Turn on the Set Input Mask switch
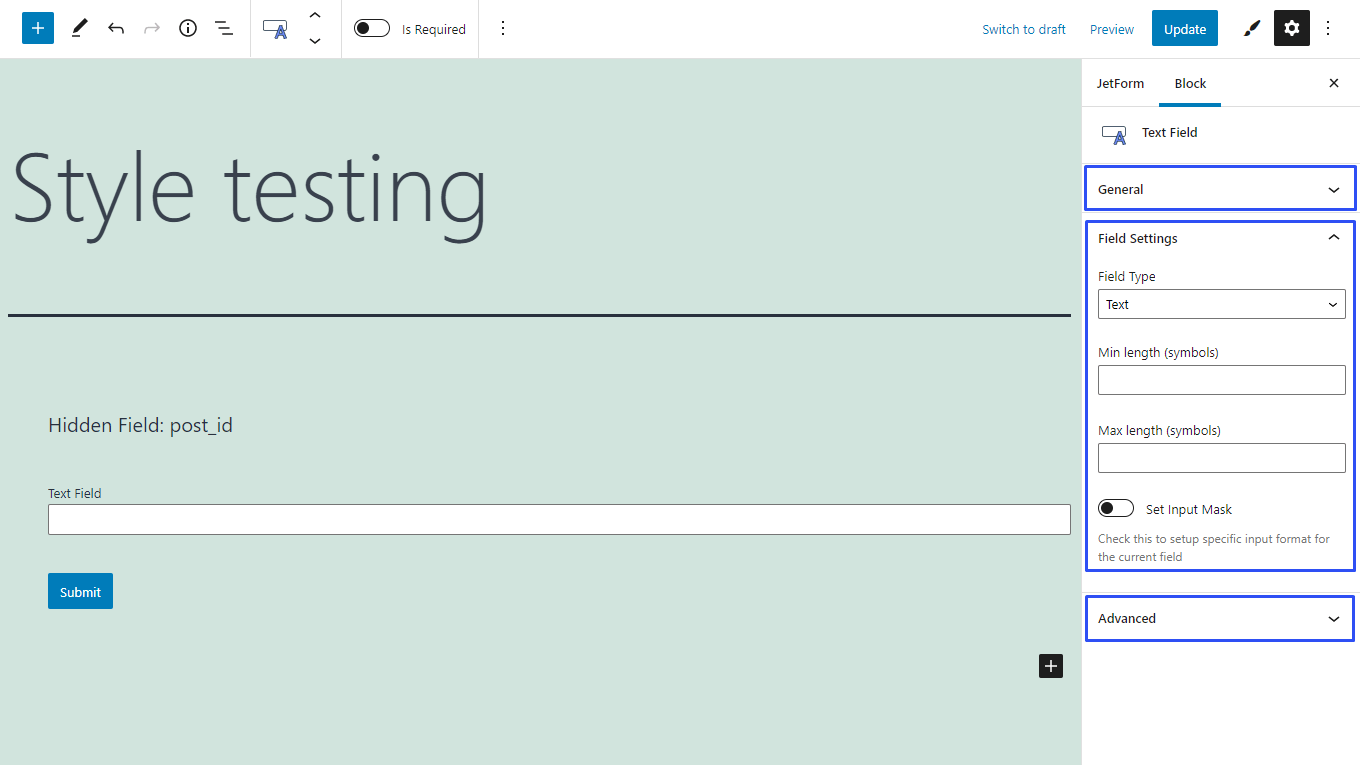The width and height of the screenshot is (1360, 765). click(x=1115, y=507)
